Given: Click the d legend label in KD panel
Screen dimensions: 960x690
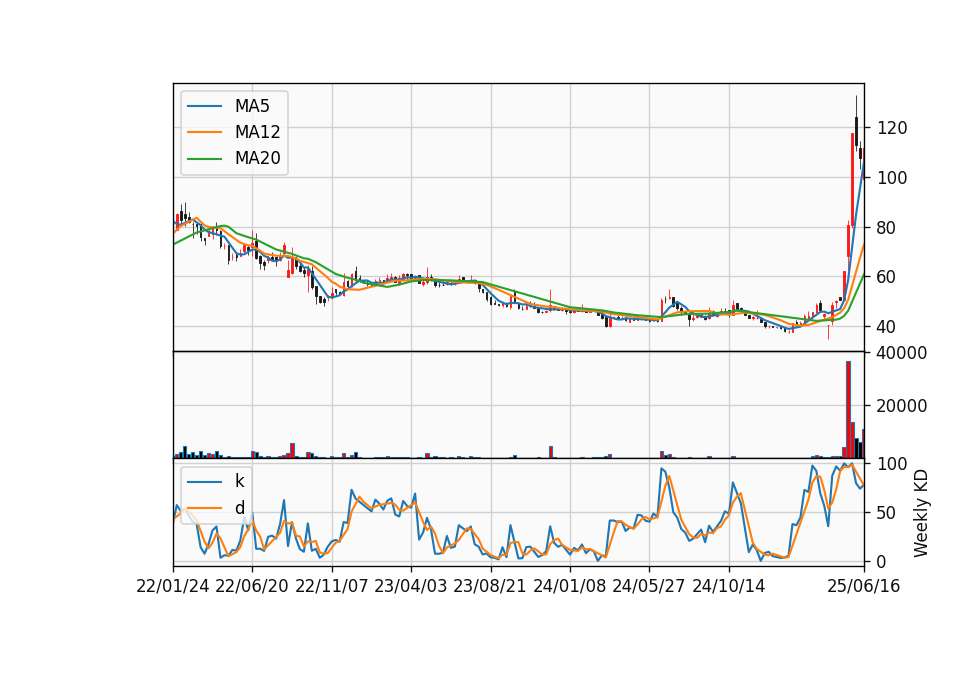Looking at the screenshot, I should [x=239, y=508].
